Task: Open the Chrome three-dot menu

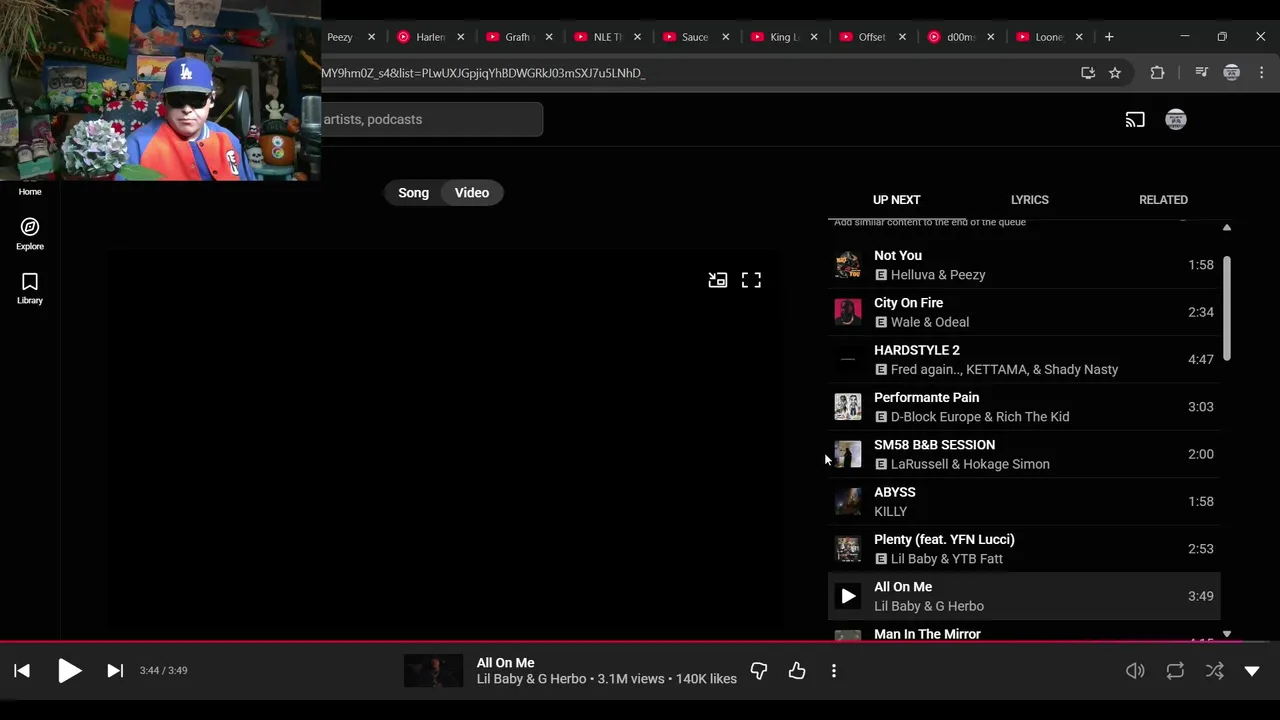Action: click(1262, 73)
